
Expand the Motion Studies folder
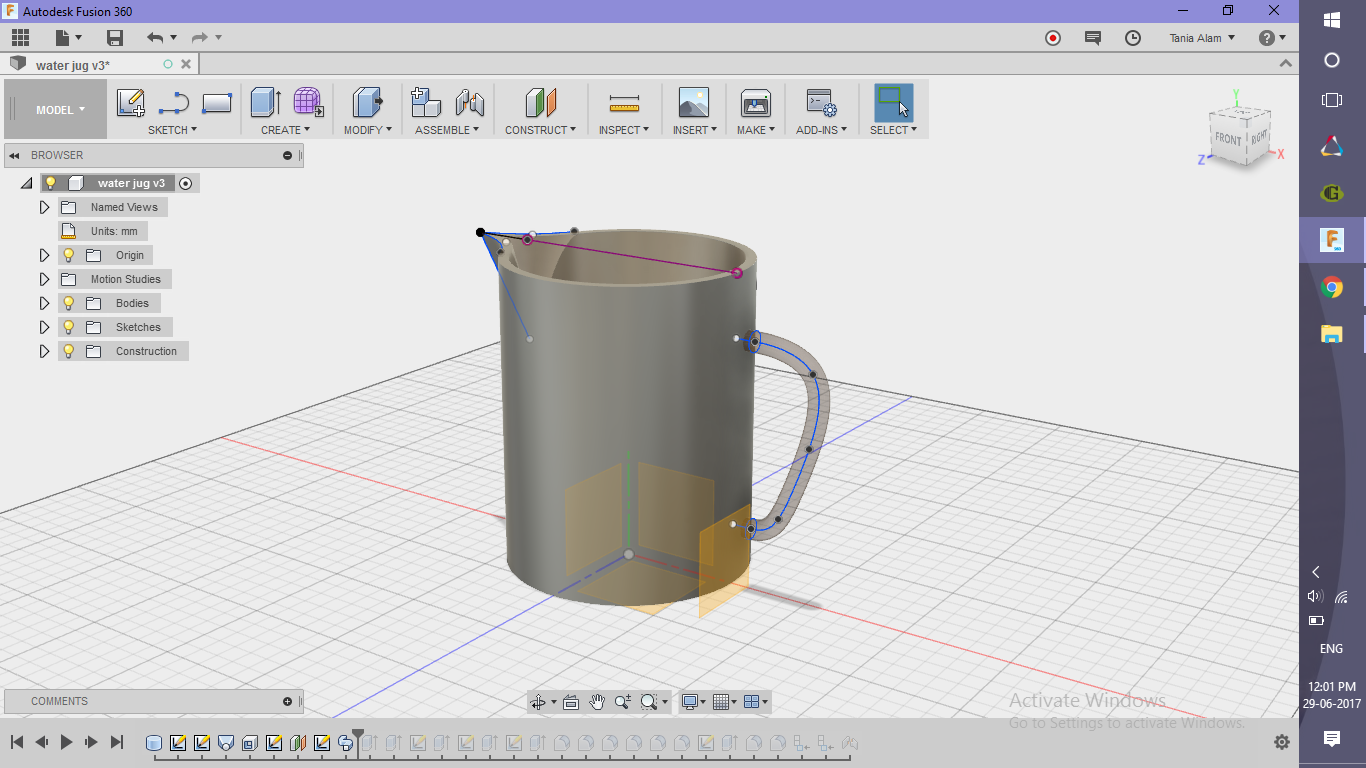(44, 279)
